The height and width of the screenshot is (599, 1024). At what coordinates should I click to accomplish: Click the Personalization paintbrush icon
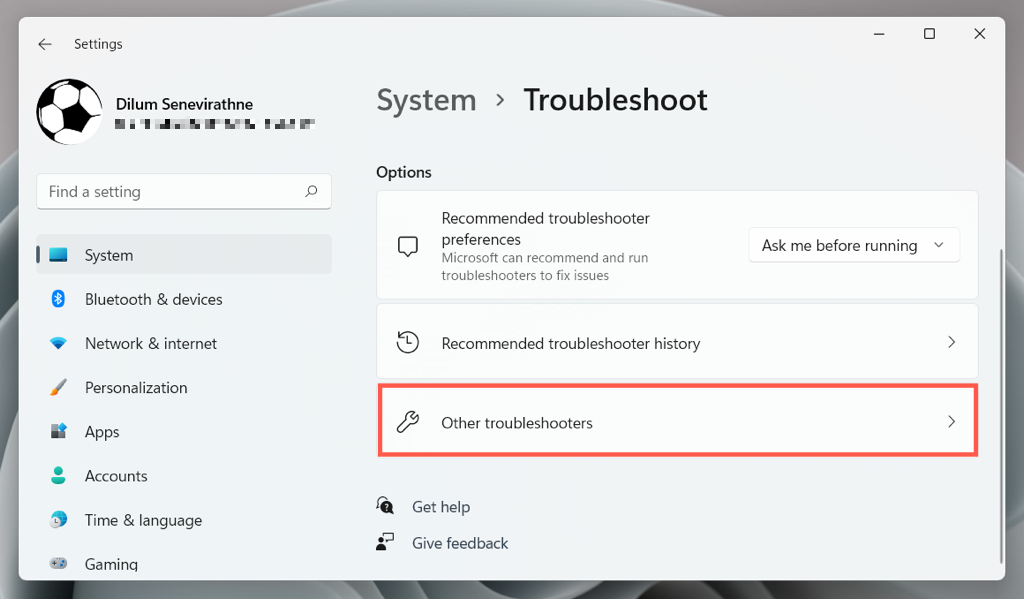point(58,387)
